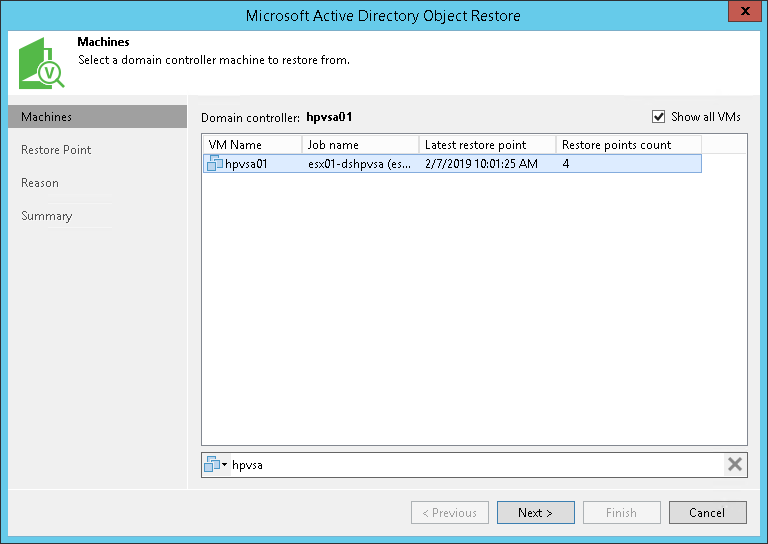Toggle the Show all VMs checkbox

[x=659, y=117]
